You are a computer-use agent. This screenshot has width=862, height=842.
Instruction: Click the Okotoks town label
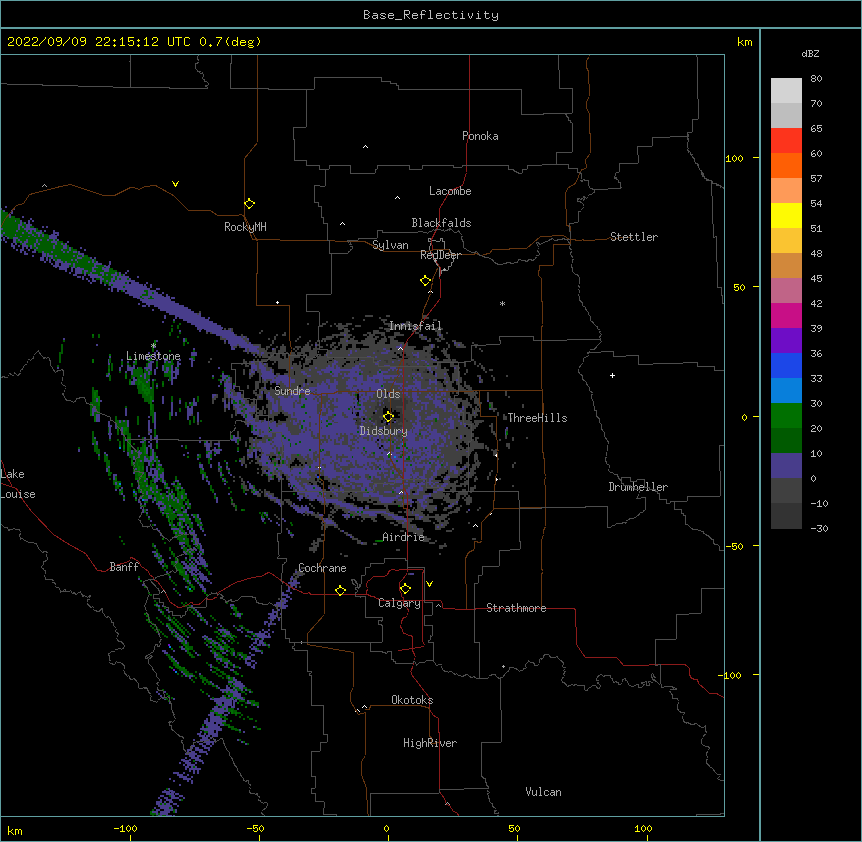coord(412,700)
